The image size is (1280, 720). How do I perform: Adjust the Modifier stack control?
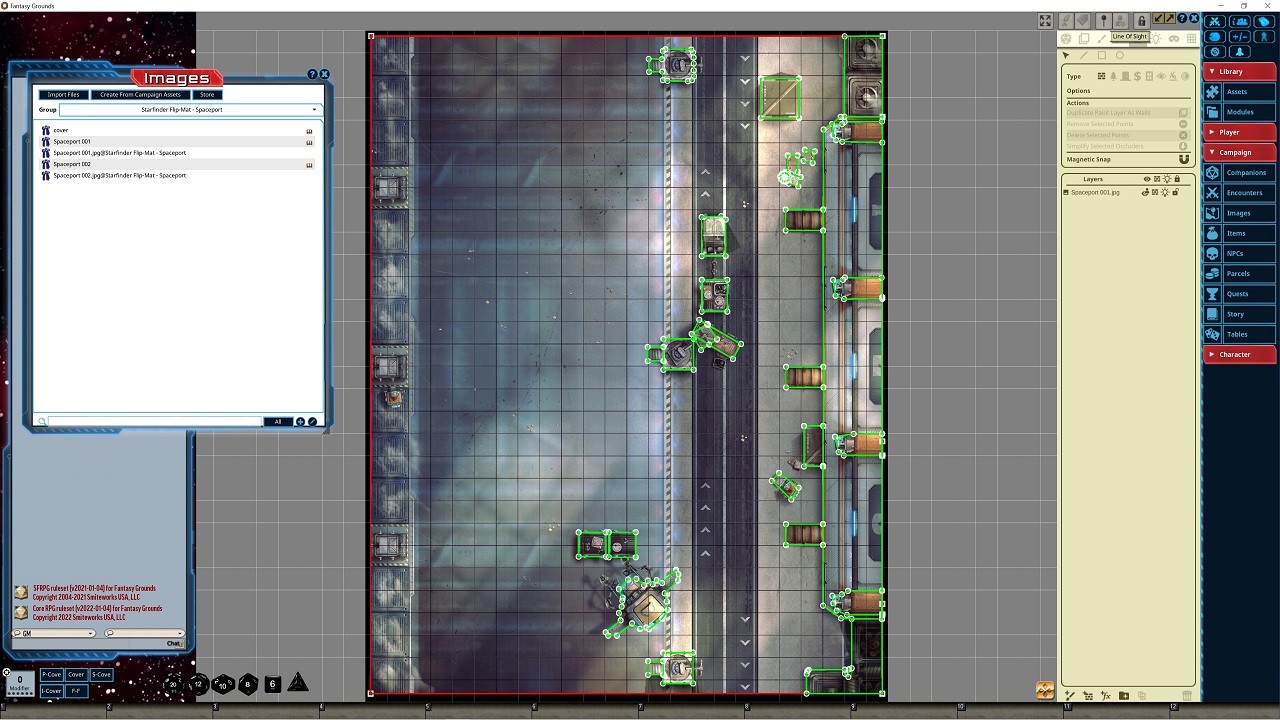click(x=20, y=682)
